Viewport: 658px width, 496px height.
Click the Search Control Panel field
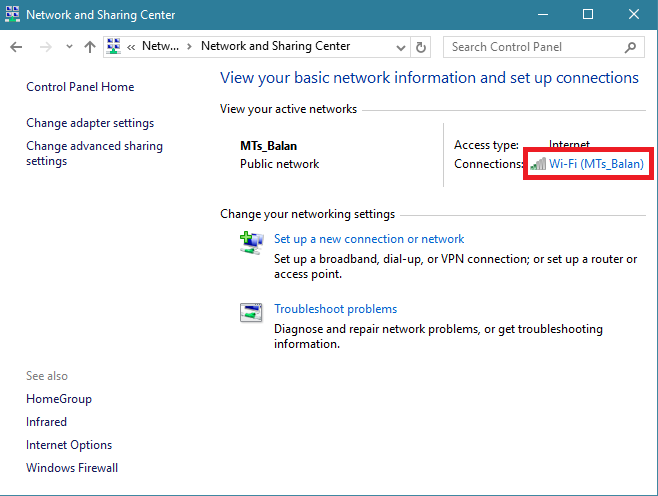tap(544, 47)
